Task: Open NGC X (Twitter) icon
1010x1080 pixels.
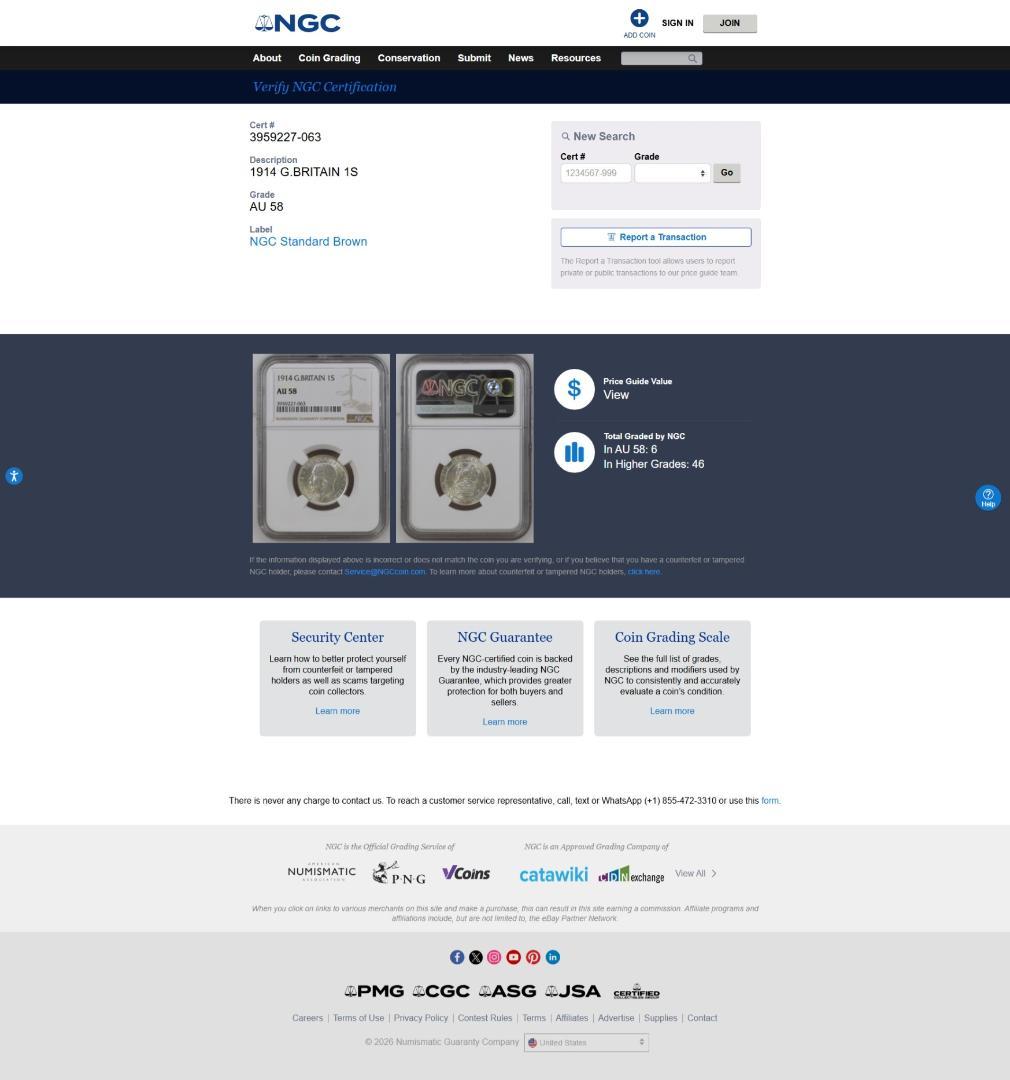Action: pyautogui.click(x=476, y=957)
